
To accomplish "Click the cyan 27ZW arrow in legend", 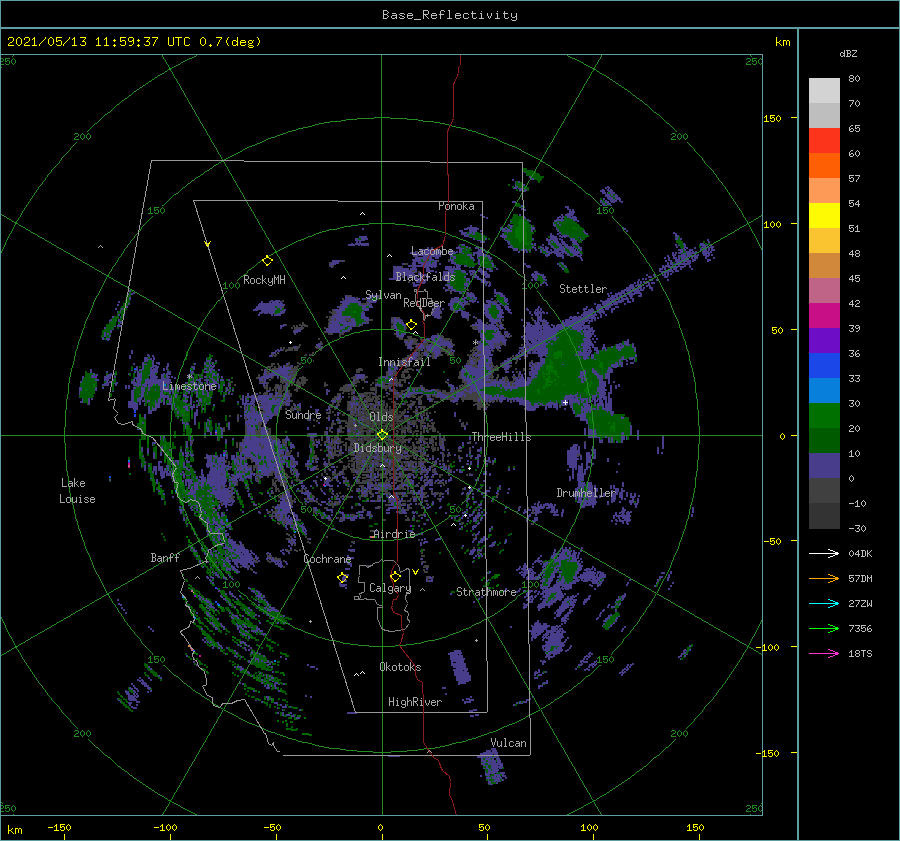I will [x=824, y=603].
